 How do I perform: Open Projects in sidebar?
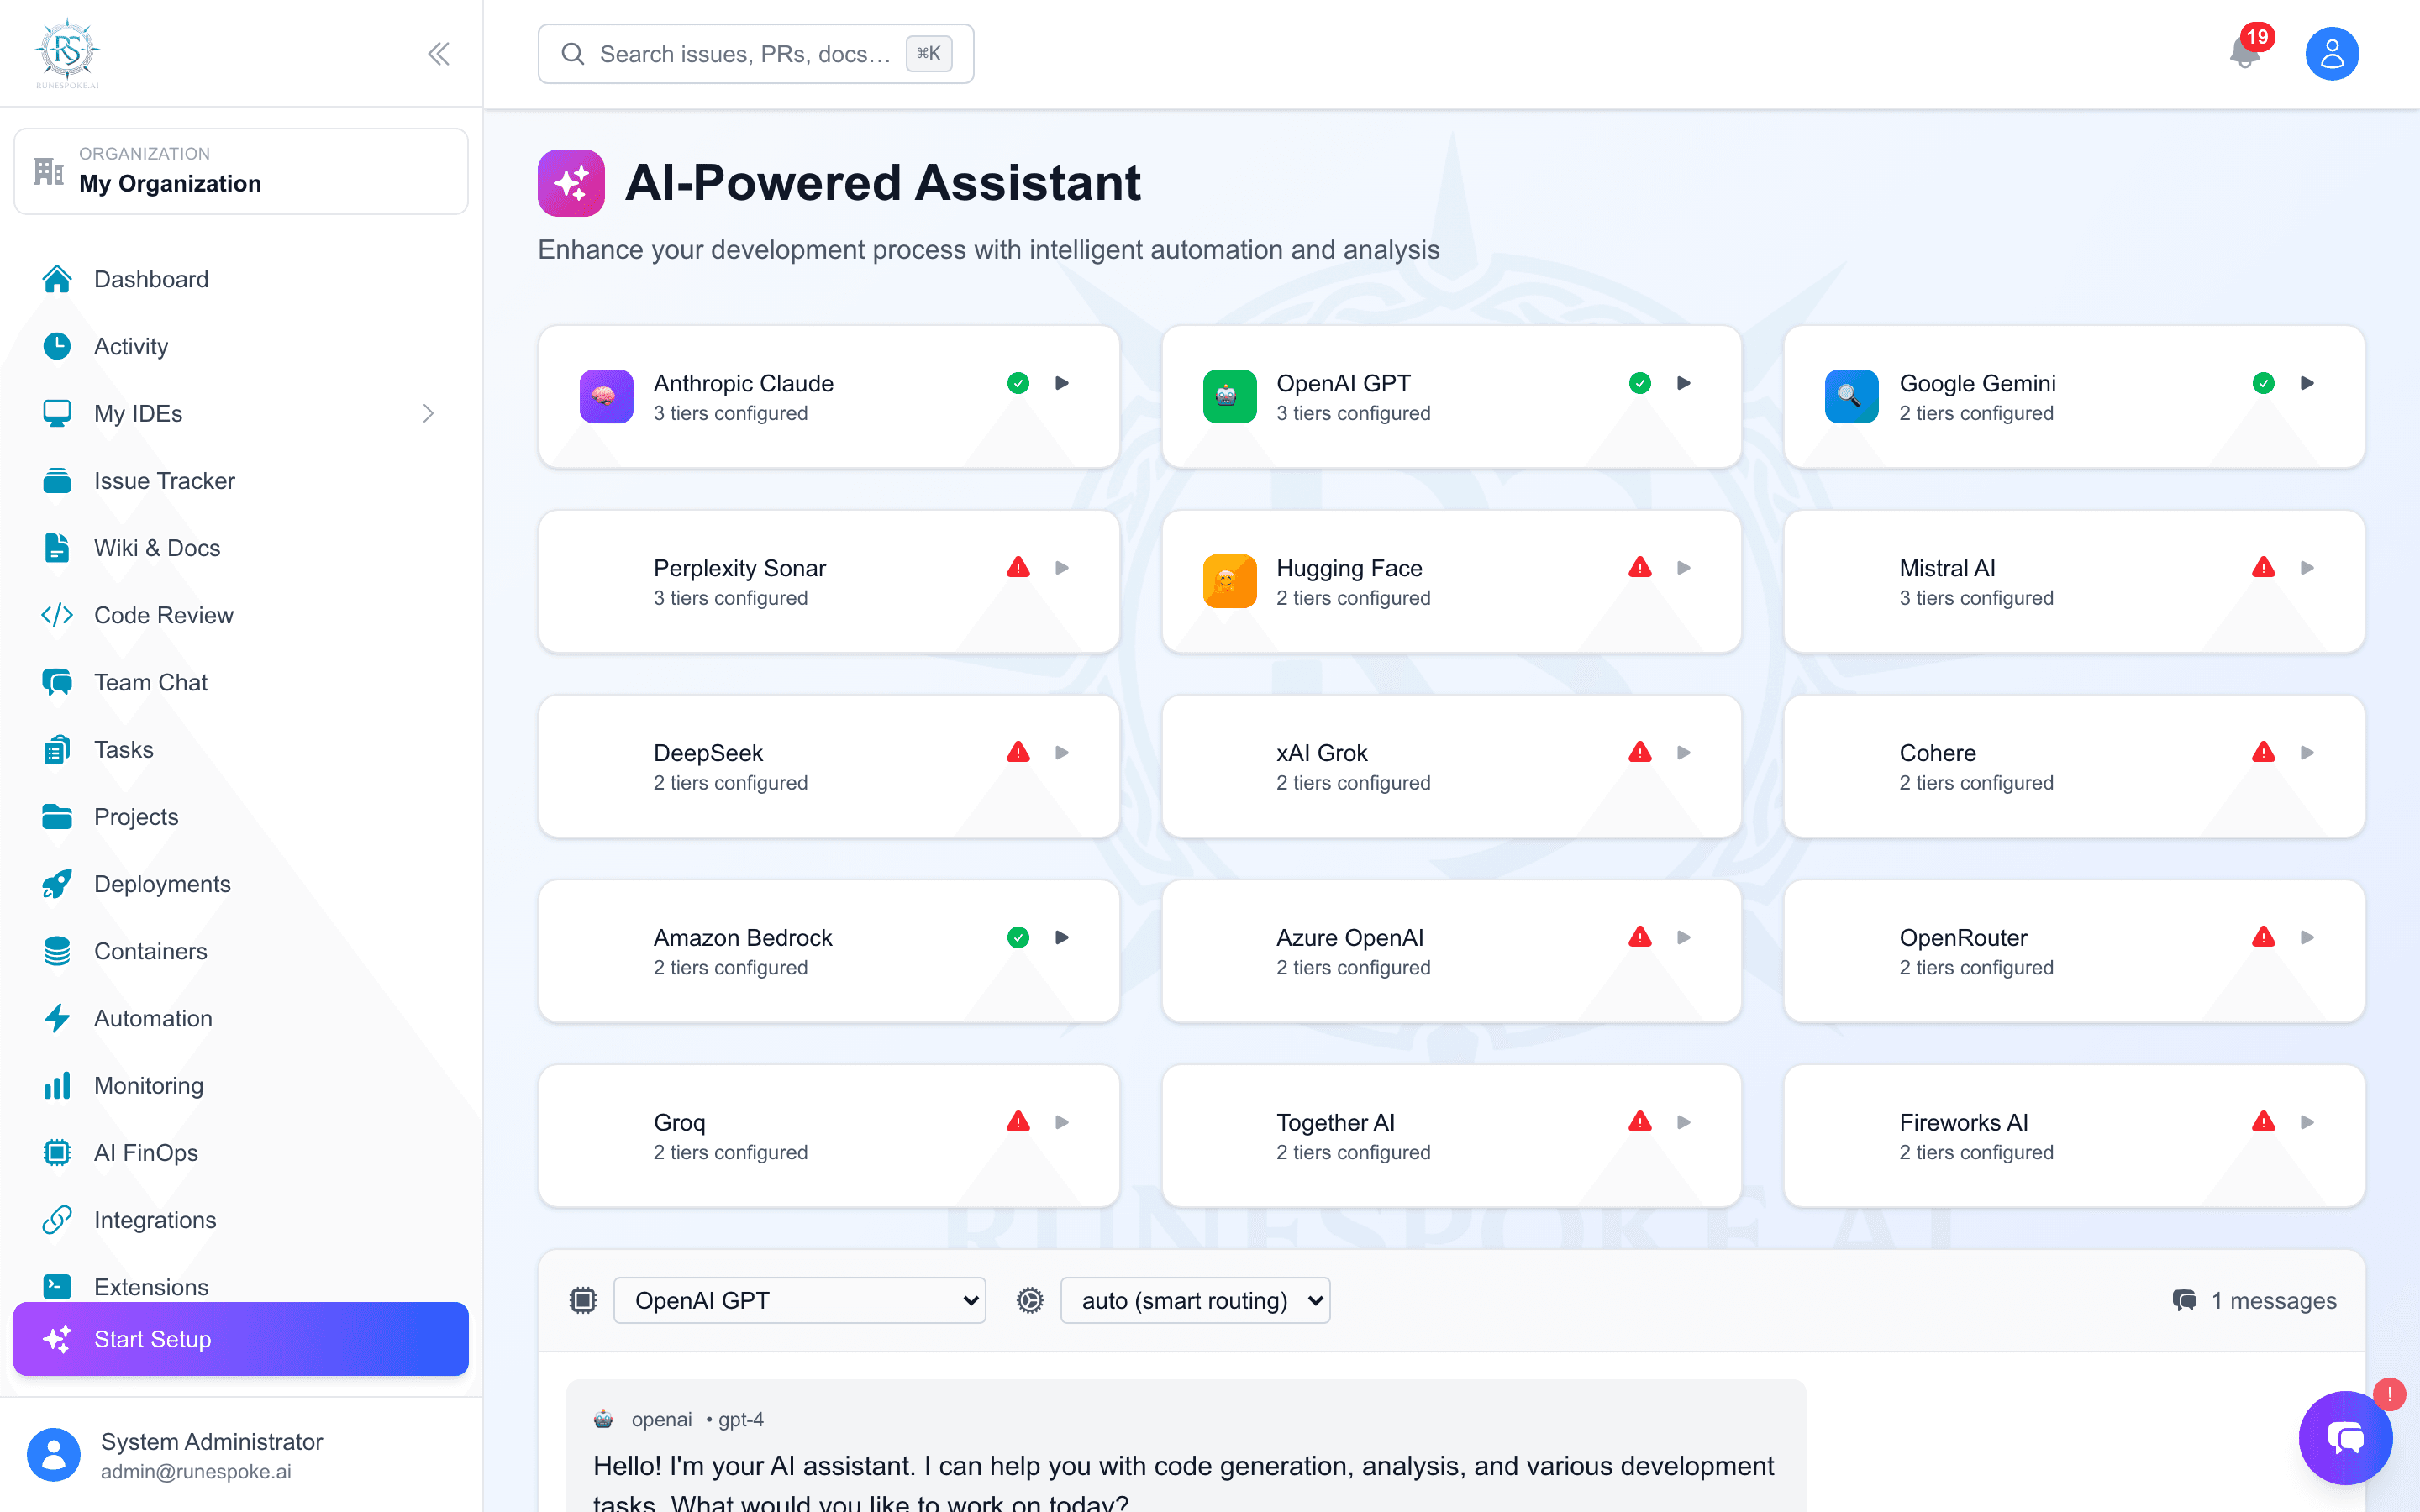pyautogui.click(x=240, y=817)
